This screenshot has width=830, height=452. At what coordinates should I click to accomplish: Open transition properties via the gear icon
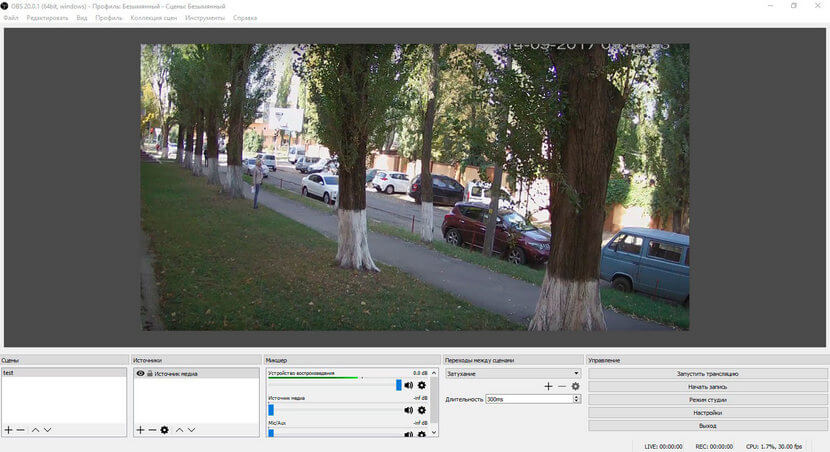pyautogui.click(x=575, y=386)
